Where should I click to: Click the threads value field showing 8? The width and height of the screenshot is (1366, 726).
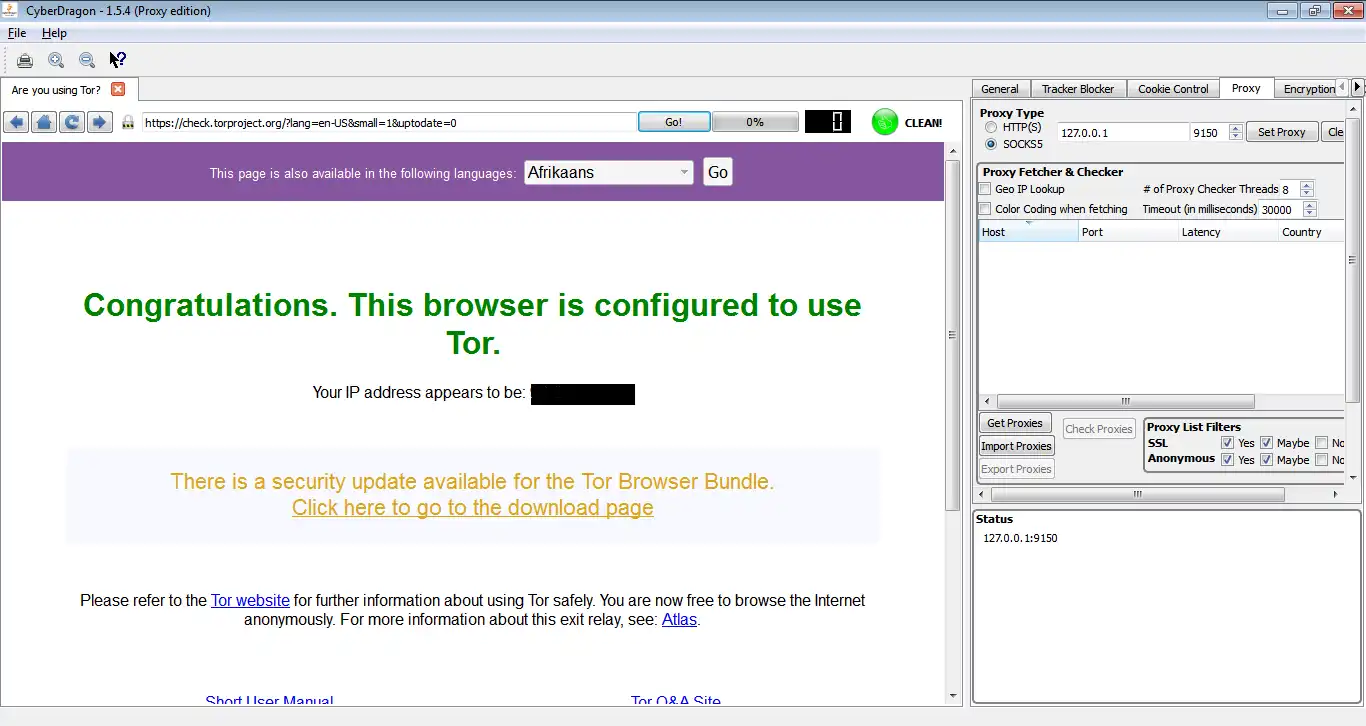click(1289, 189)
